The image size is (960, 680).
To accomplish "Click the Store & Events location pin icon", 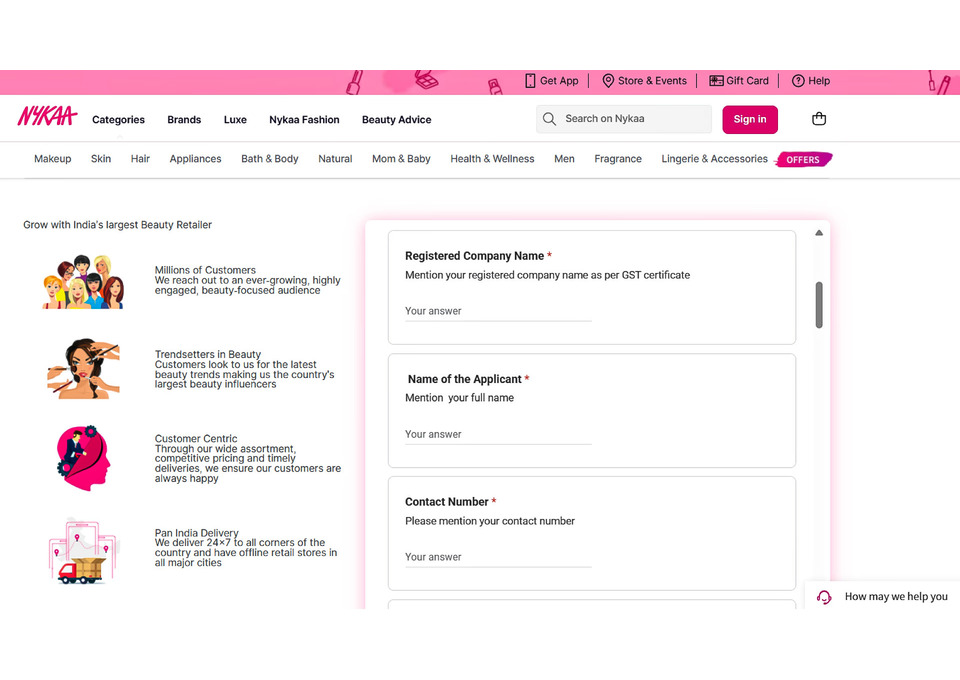I will 608,81.
